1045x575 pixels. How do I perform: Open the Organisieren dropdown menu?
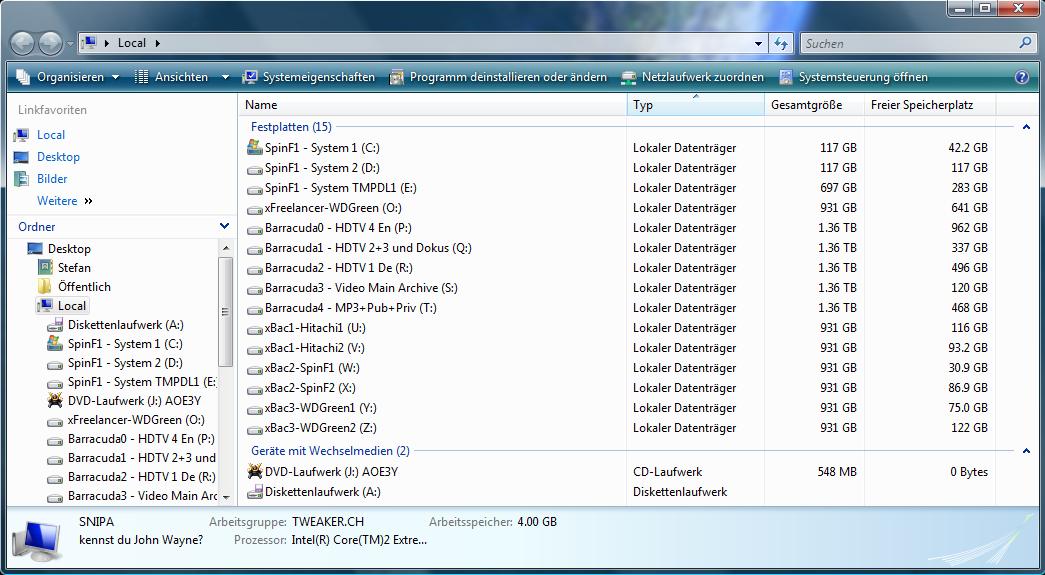(68, 77)
